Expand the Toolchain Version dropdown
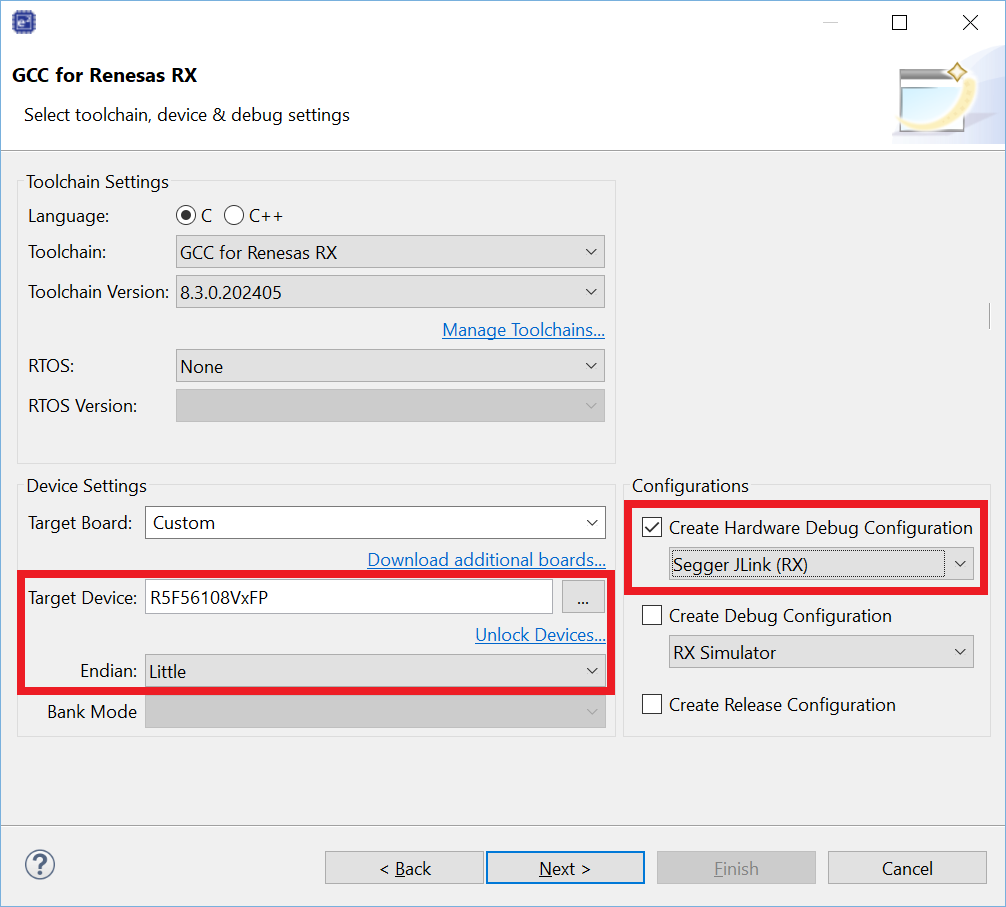The height and width of the screenshot is (907, 1006). 390,293
